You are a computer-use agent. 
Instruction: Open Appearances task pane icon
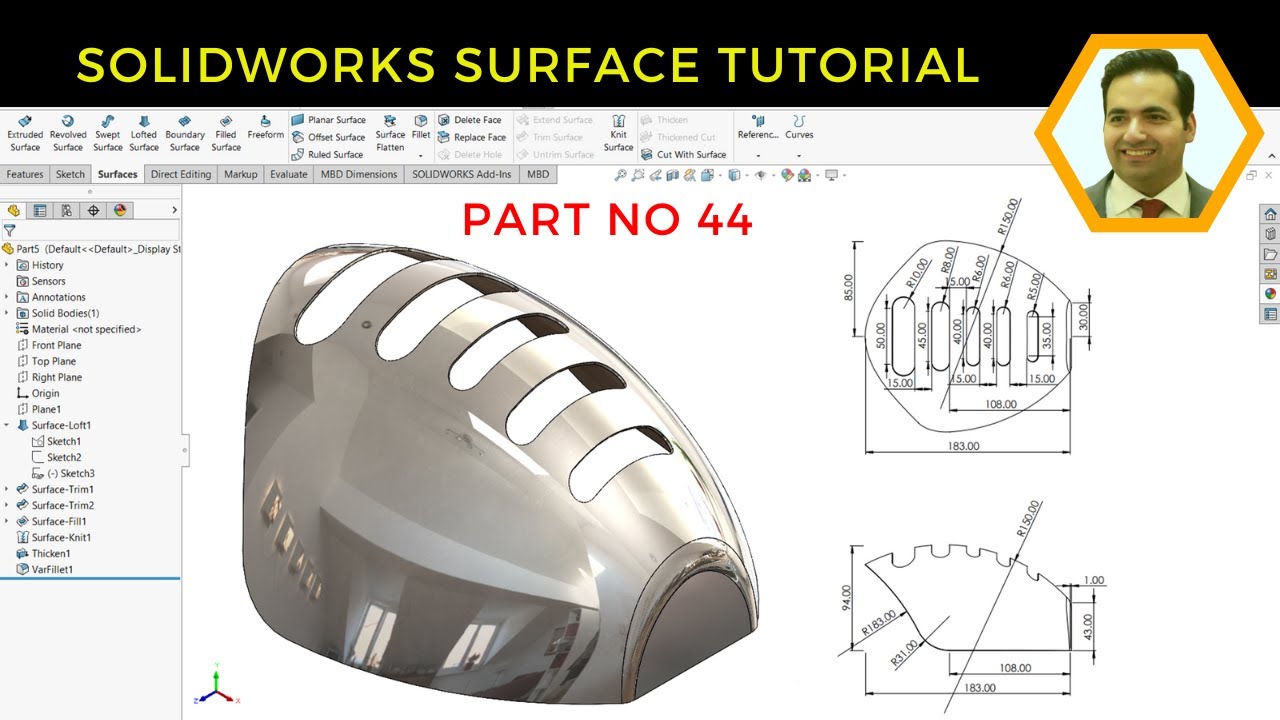[x=1270, y=294]
